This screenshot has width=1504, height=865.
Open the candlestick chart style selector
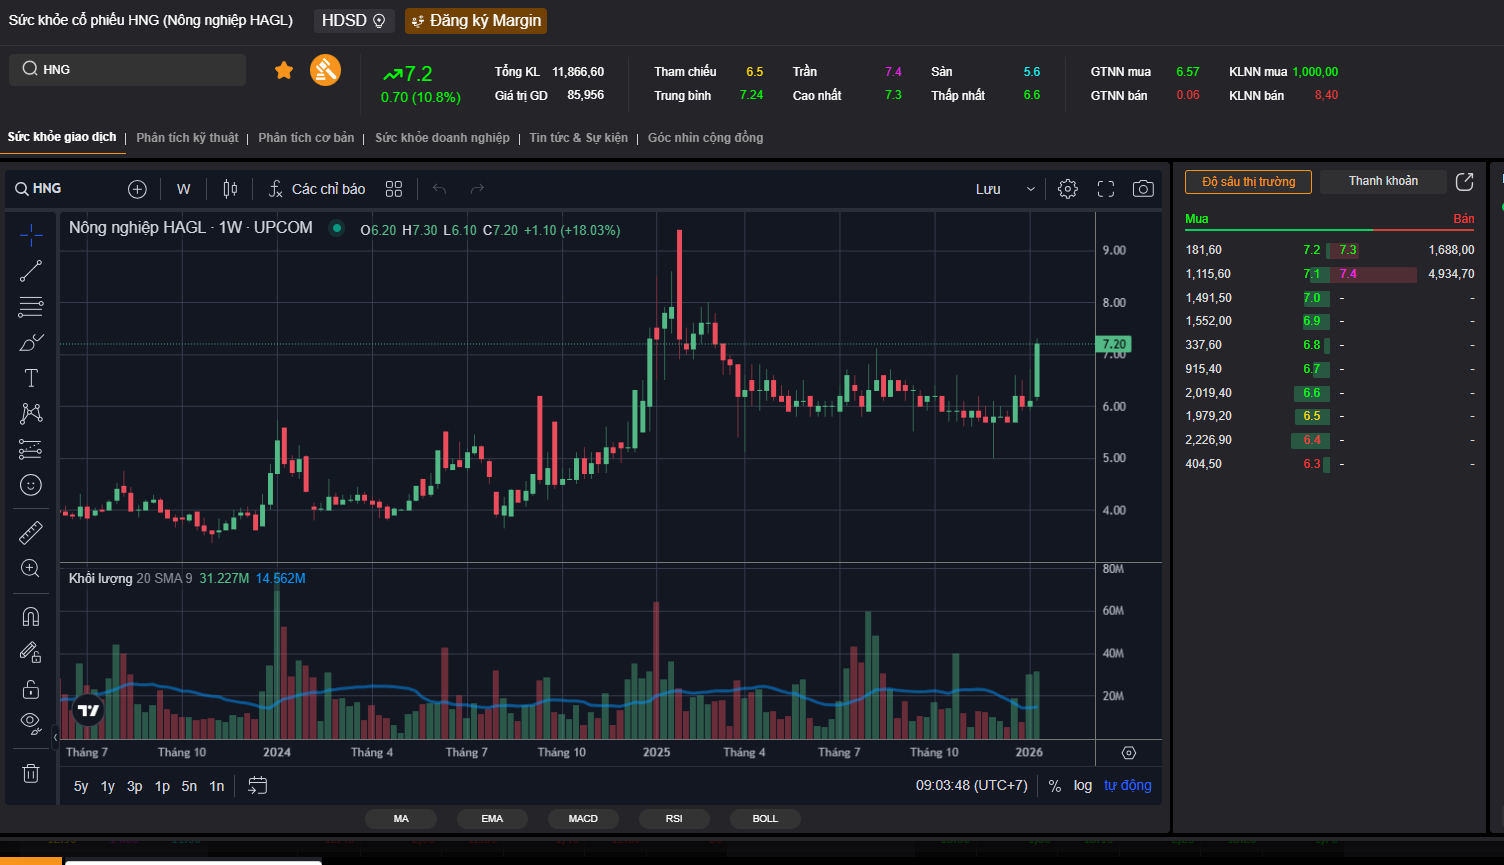(231, 189)
